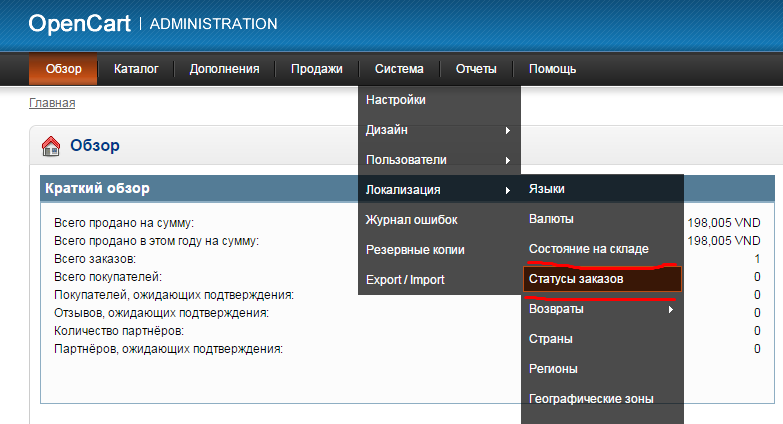This screenshot has width=783, height=424.
Task: Open the Дополнения menu
Action: click(x=224, y=69)
